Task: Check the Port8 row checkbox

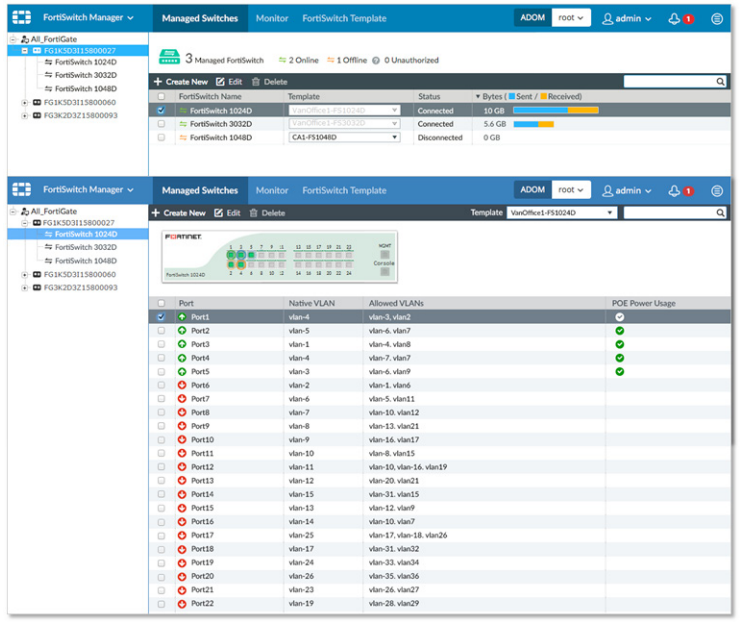Action: click(x=161, y=412)
